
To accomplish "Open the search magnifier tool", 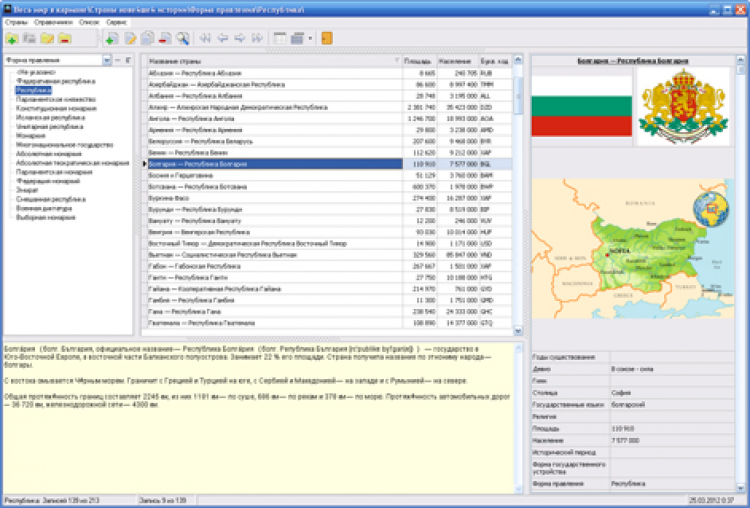I will click(183, 39).
